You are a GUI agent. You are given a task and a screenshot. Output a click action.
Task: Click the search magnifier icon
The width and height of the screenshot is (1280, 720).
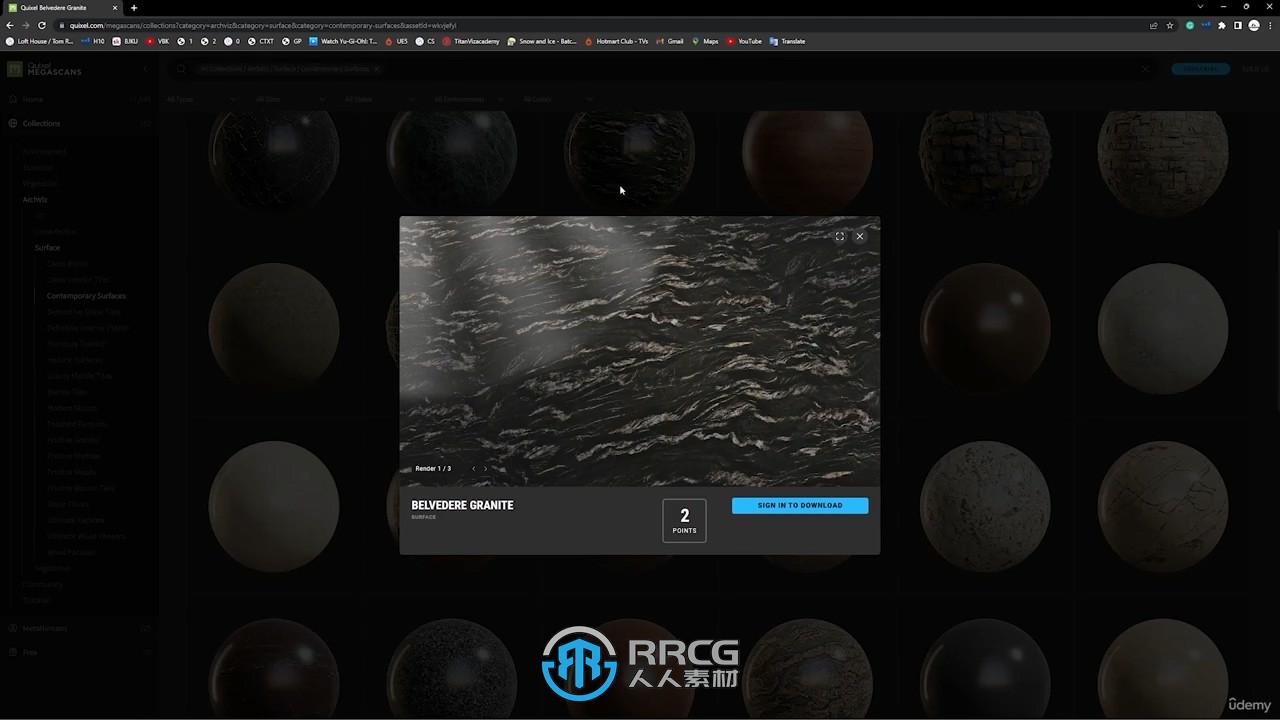coord(181,69)
